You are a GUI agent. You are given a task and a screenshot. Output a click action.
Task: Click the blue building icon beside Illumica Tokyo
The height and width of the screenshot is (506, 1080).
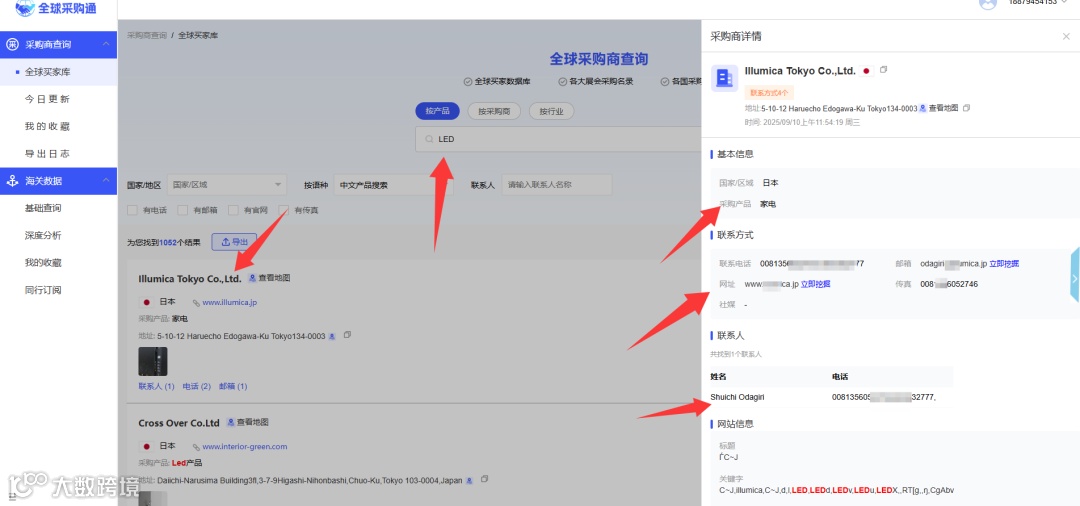coord(724,78)
